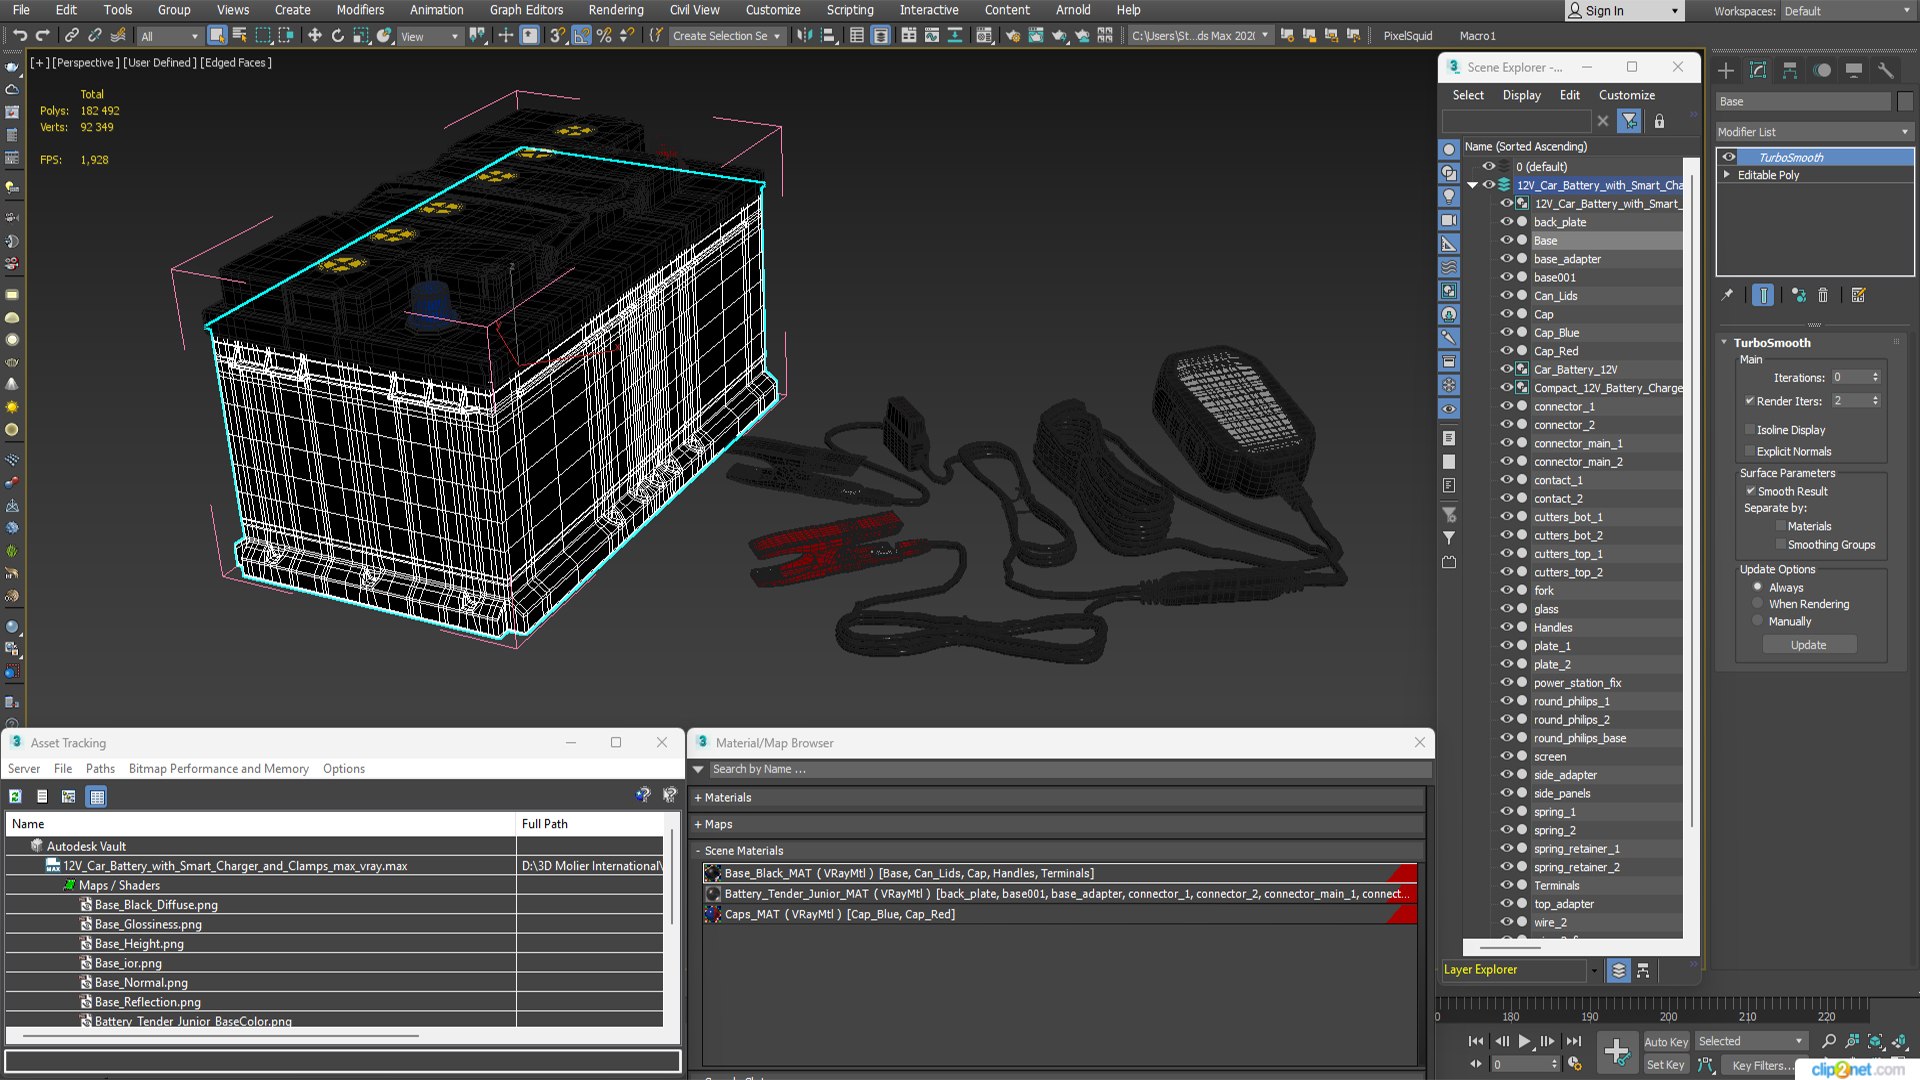1920x1080 pixels.
Task: Open the Bitmap Performance and Memory menu
Action: tap(218, 769)
